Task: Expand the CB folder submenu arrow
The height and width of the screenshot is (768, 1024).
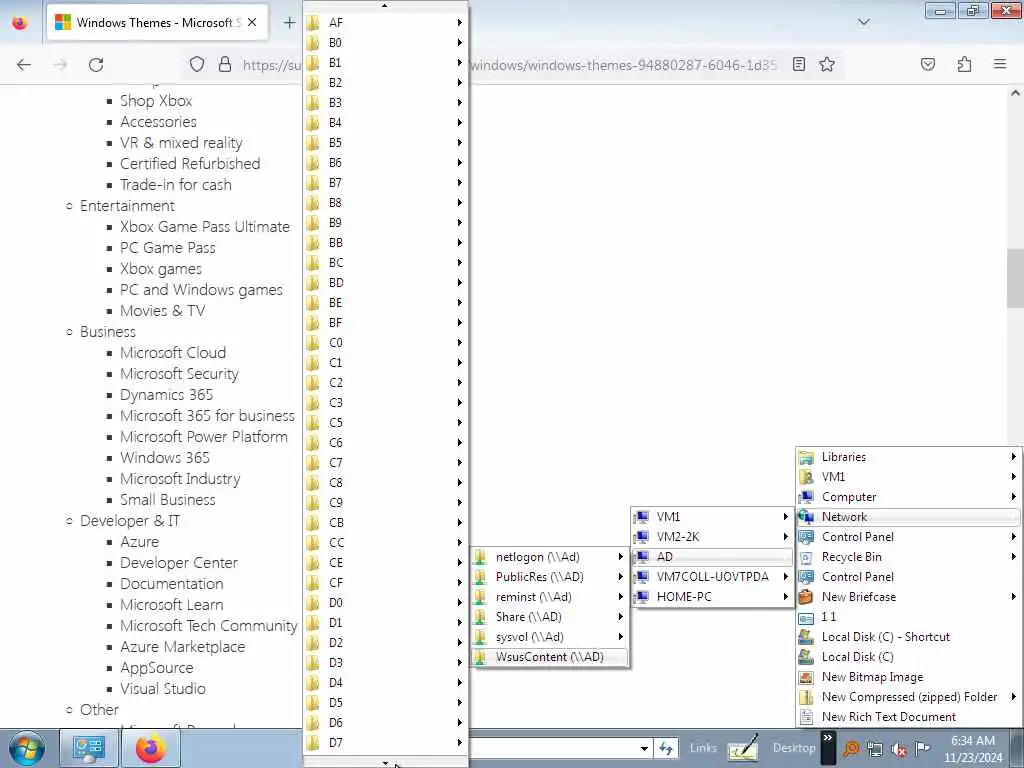Action: 459,522
